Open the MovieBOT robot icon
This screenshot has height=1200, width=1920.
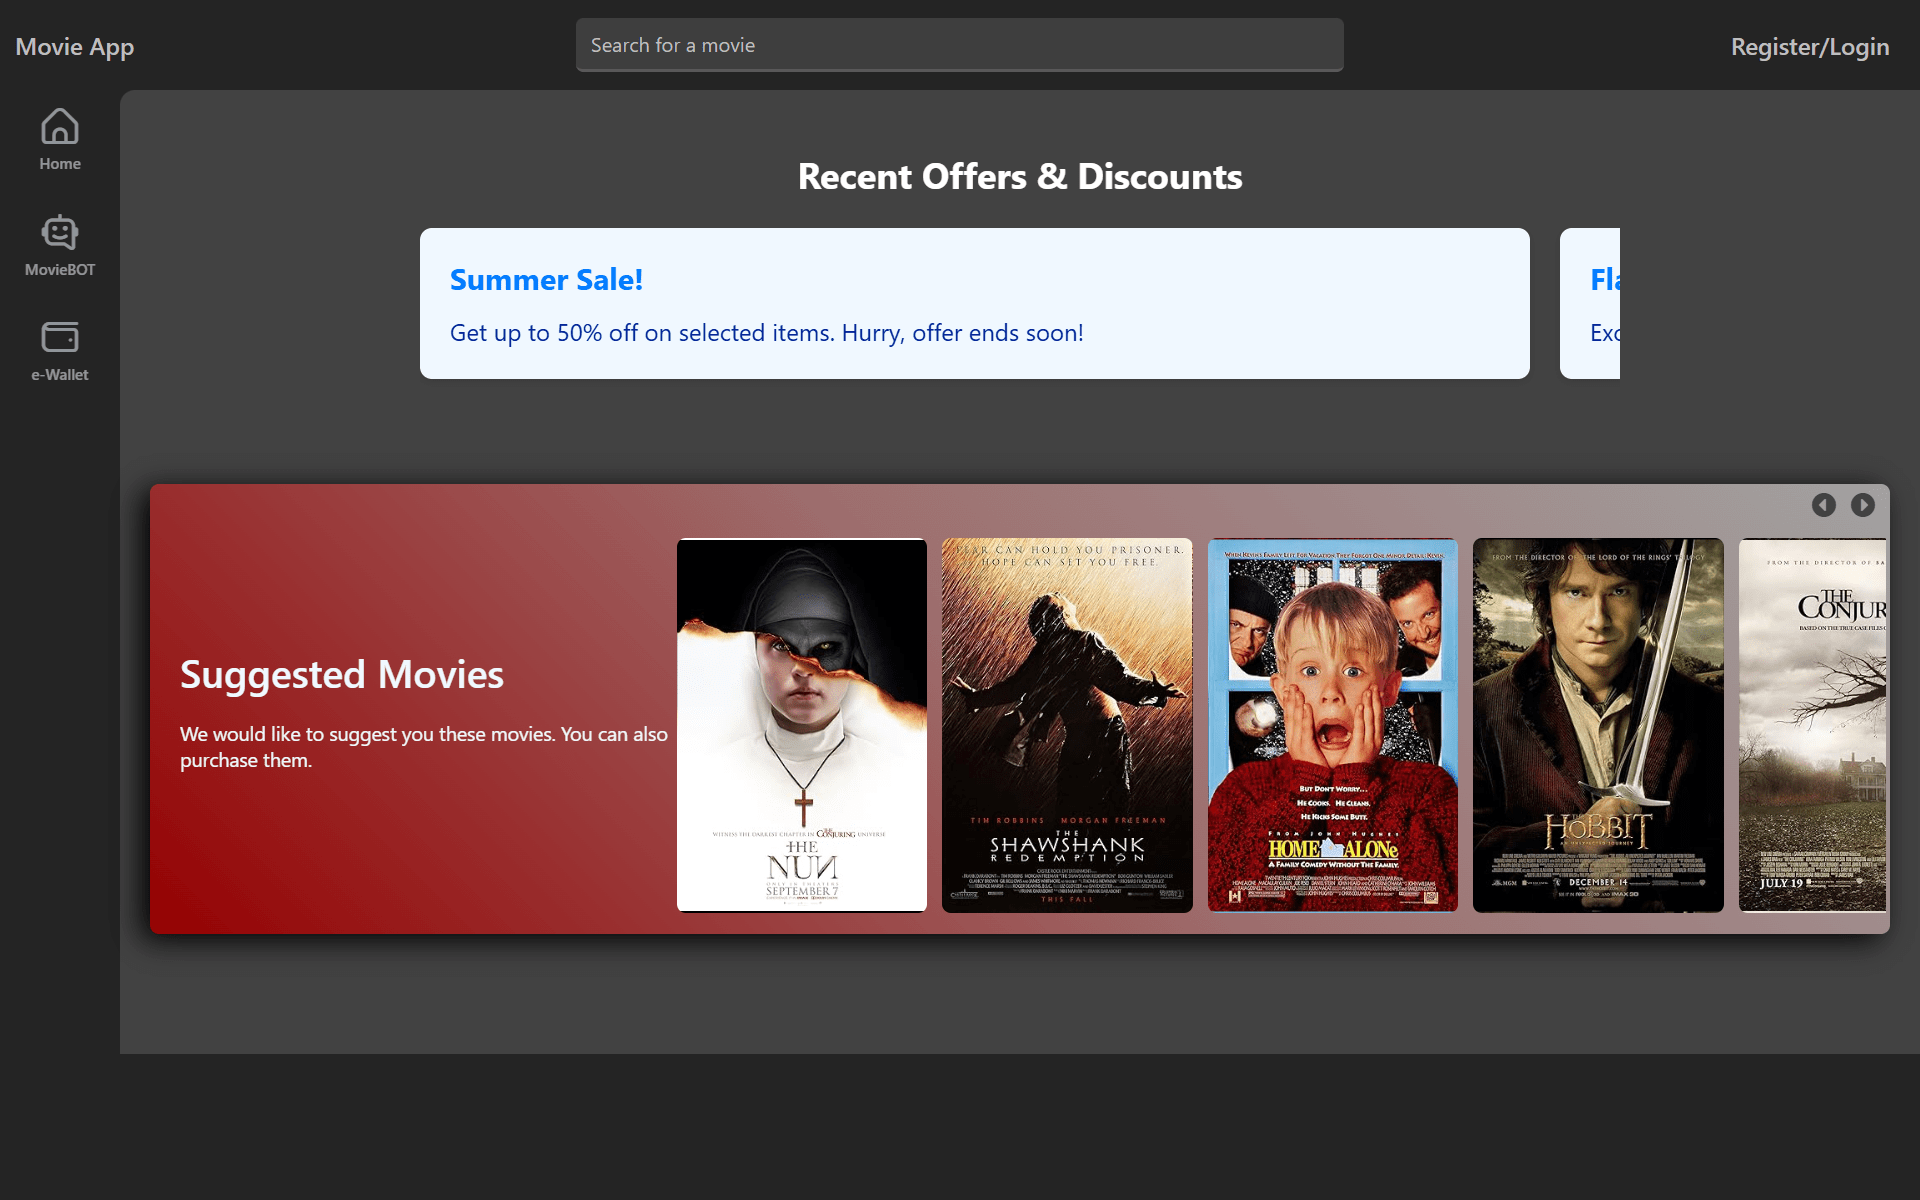tap(60, 232)
